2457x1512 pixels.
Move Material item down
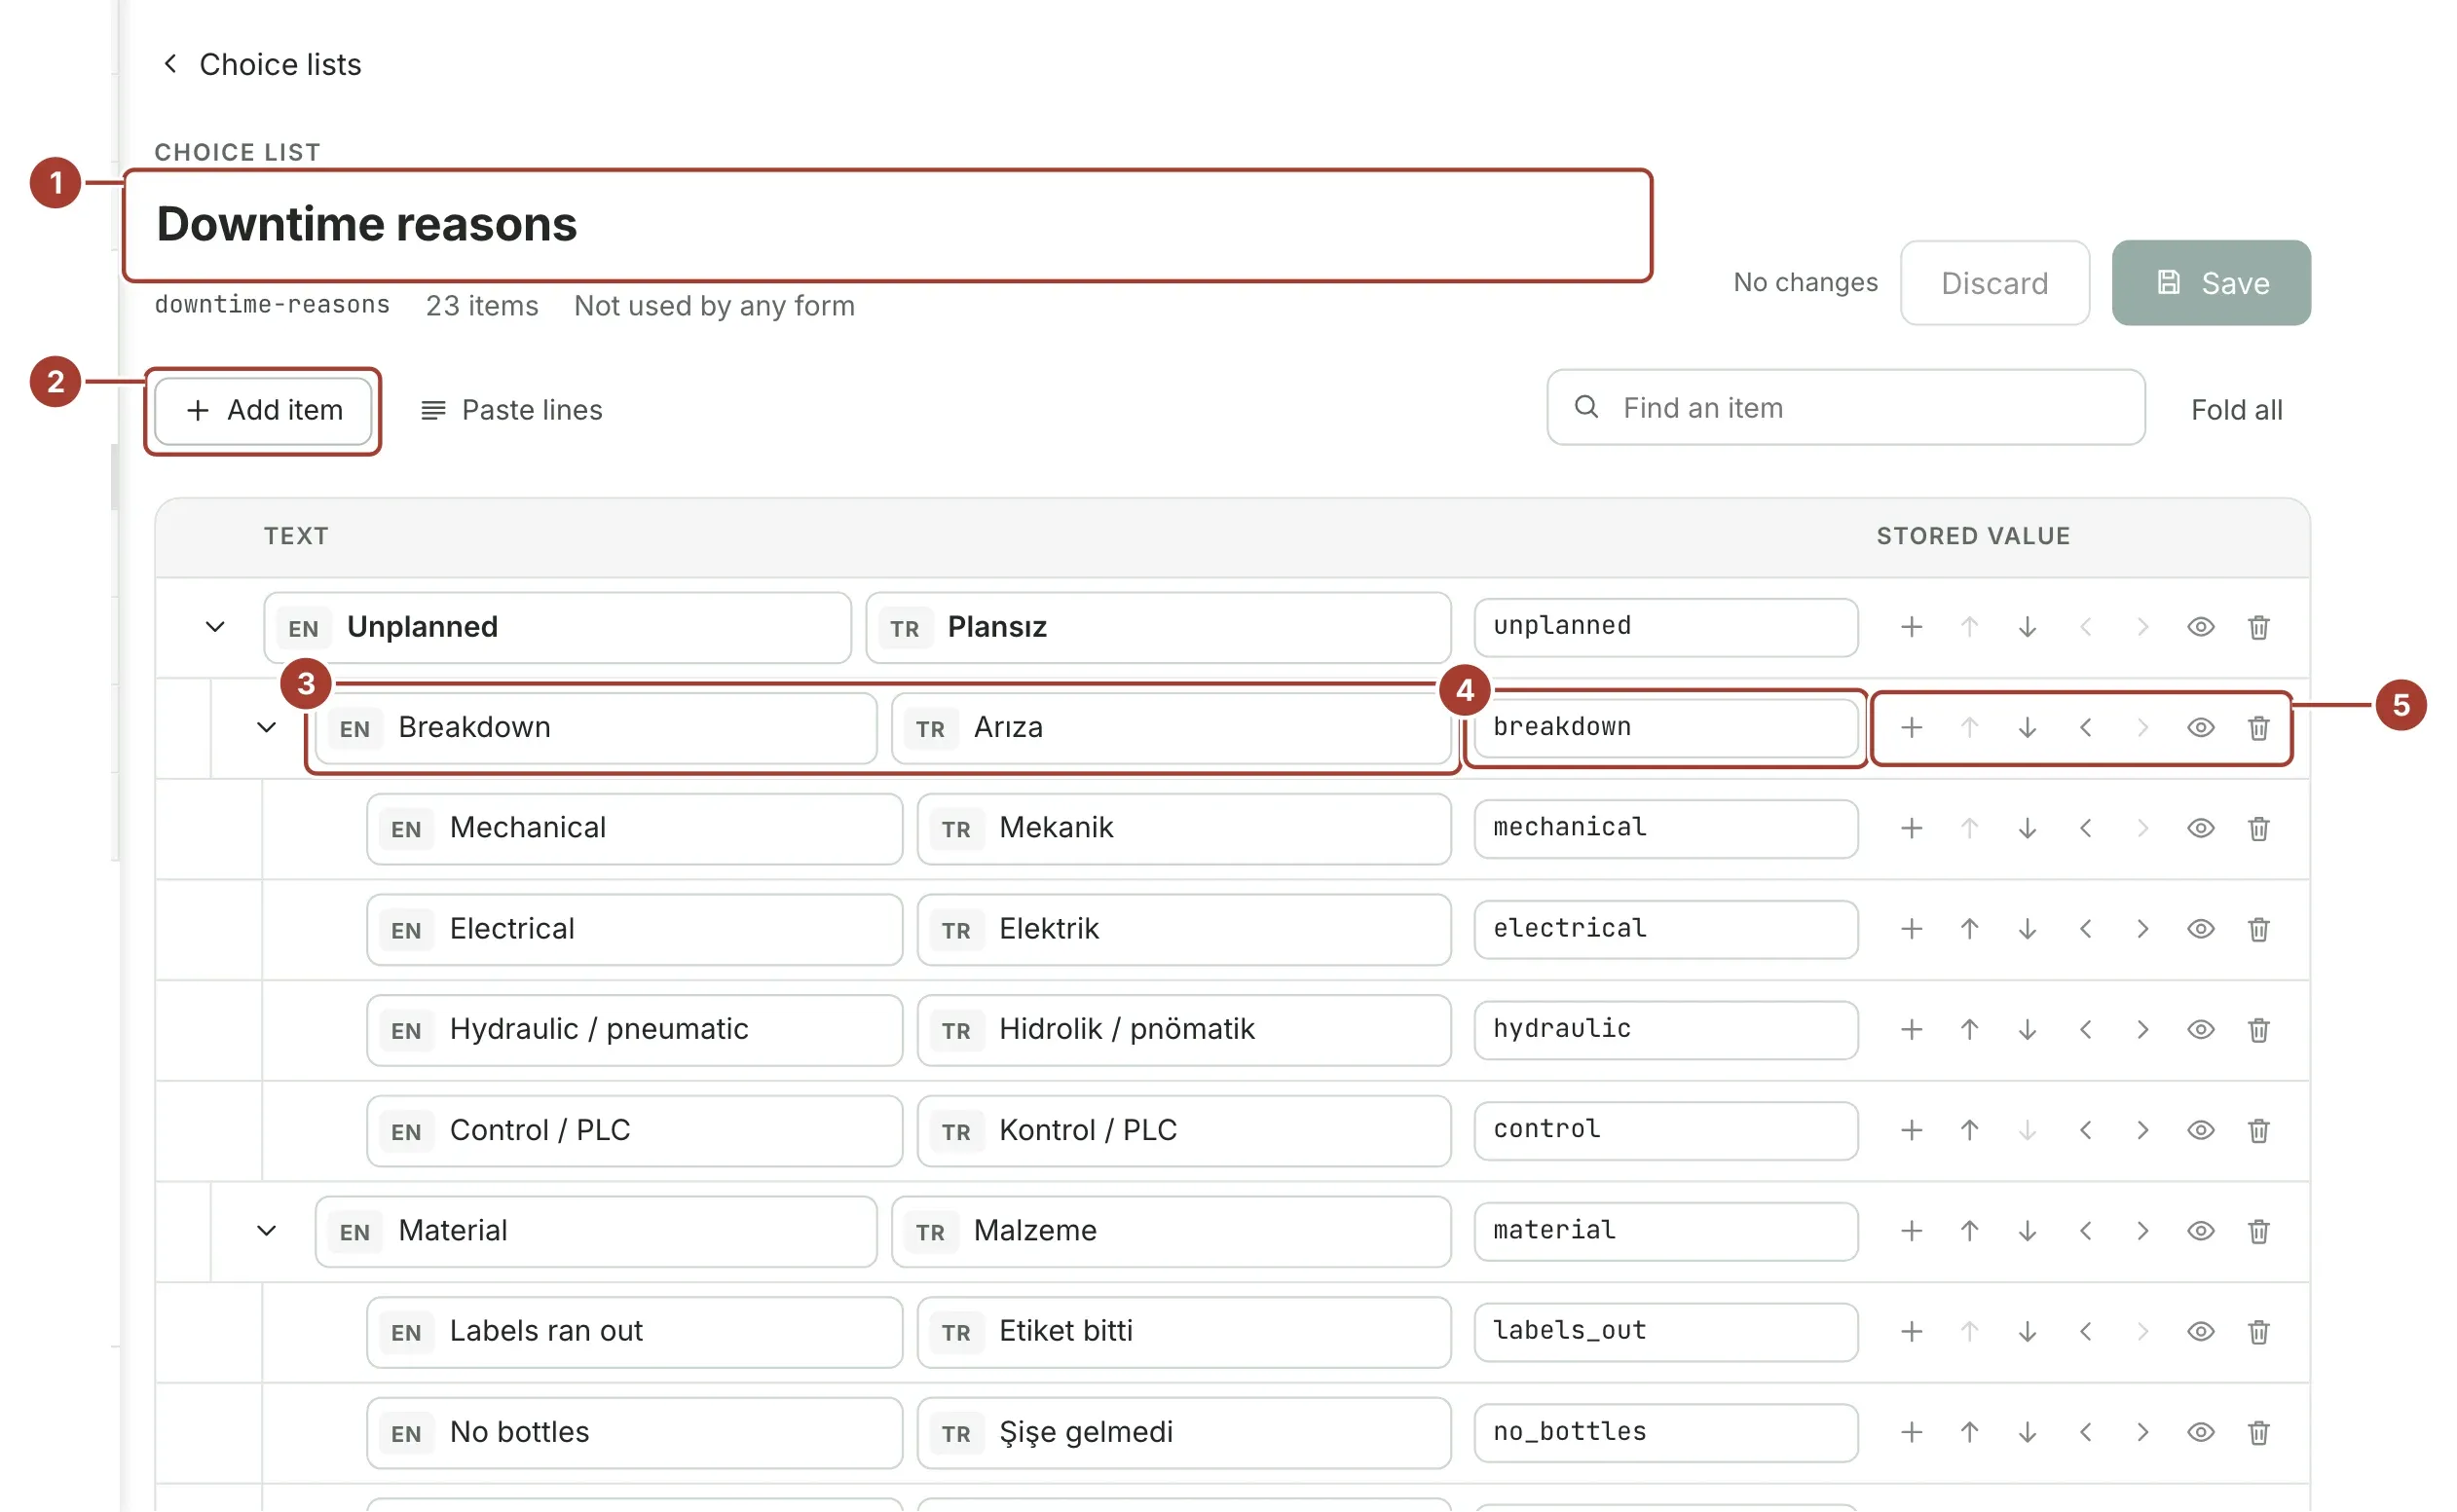[x=2027, y=1231]
